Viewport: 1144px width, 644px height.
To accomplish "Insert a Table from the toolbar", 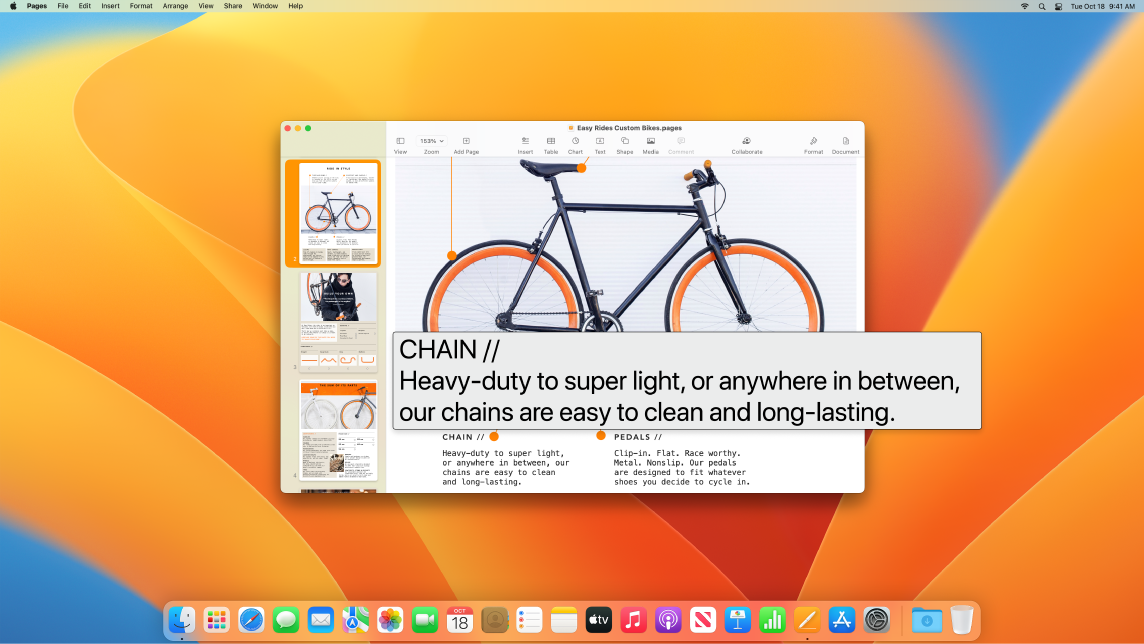I will (x=551, y=141).
